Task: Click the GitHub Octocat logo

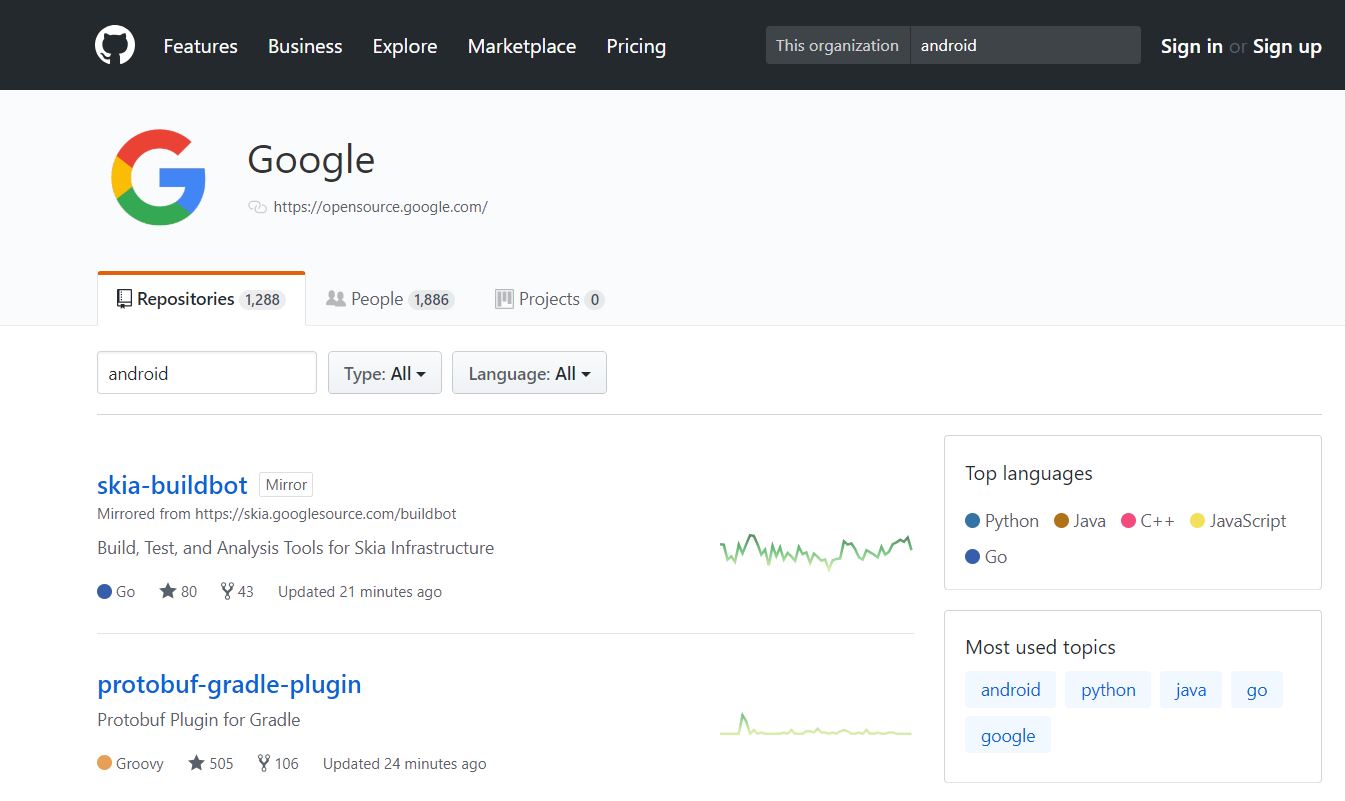Action: pos(115,46)
